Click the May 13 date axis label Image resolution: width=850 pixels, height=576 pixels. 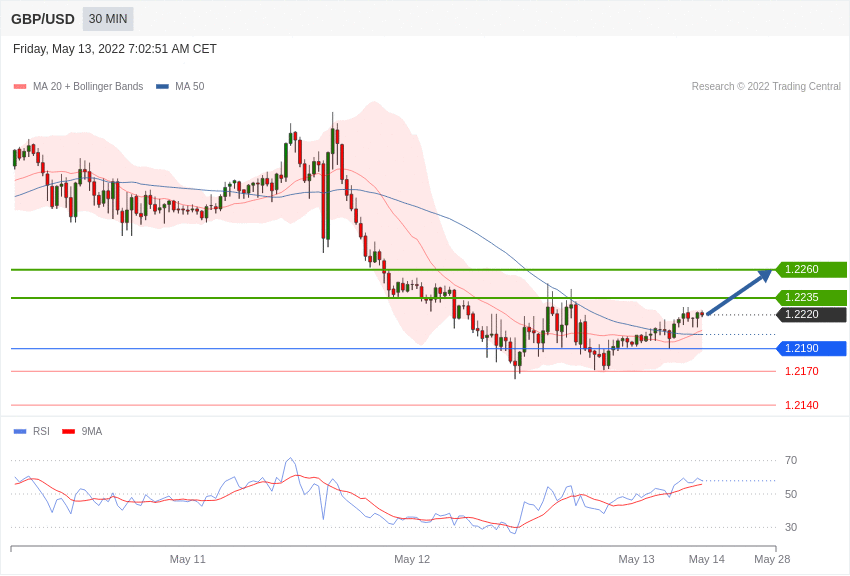point(636,559)
